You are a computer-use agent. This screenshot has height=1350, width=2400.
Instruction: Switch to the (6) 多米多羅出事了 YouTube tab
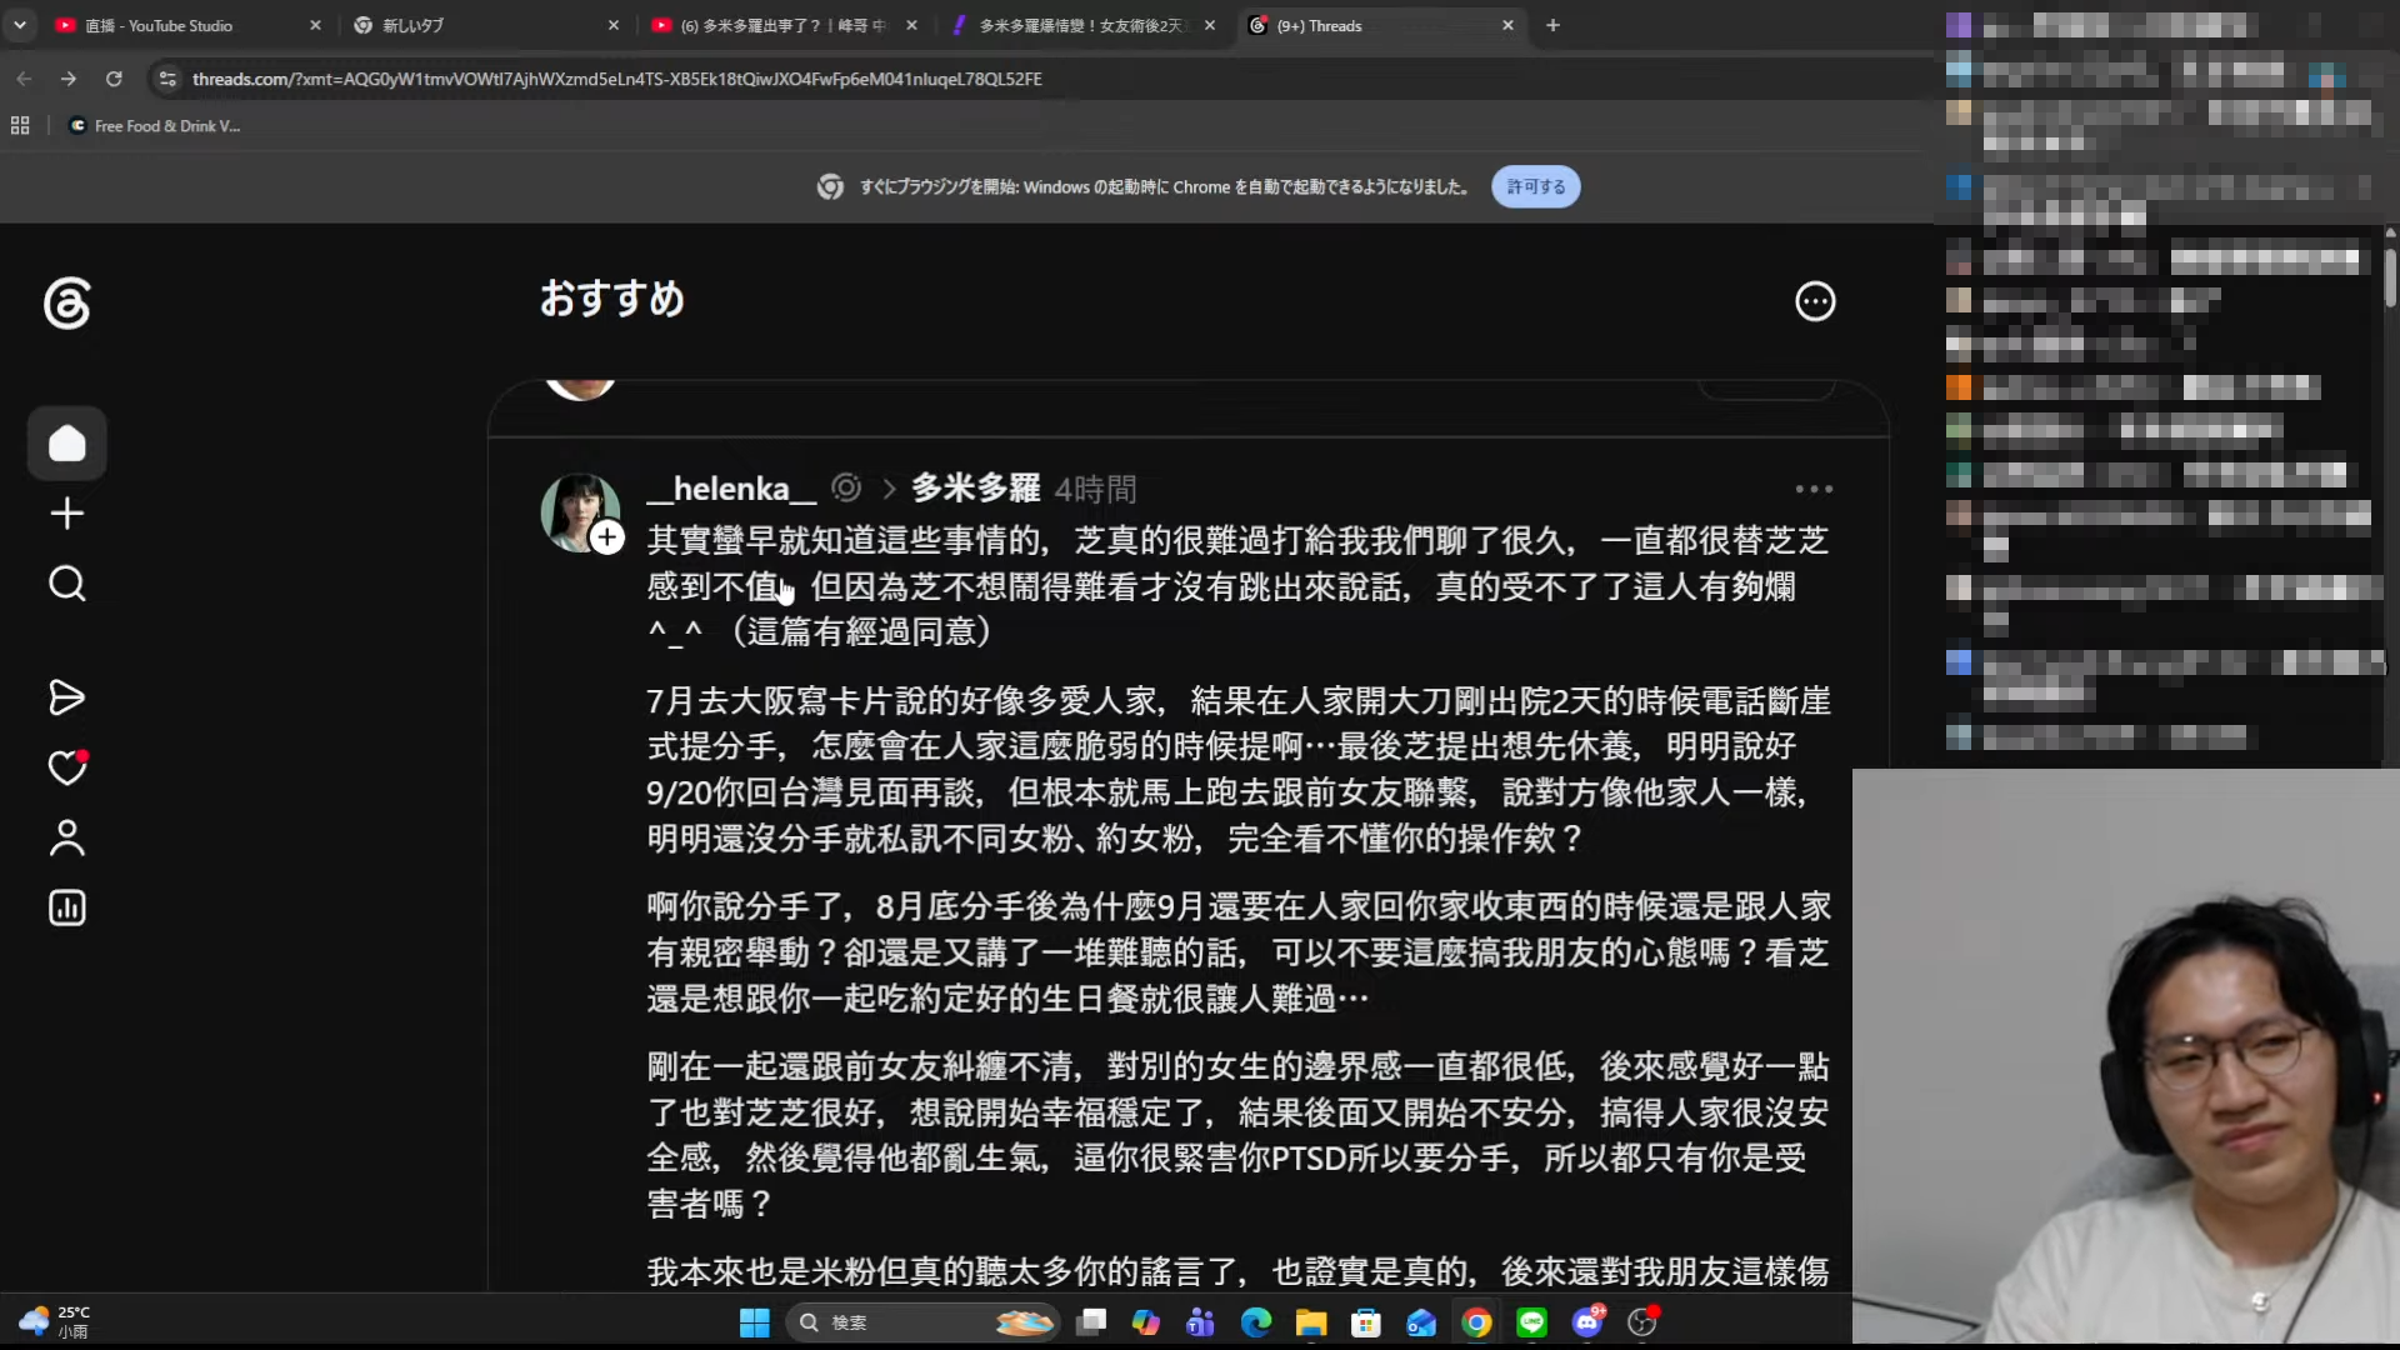[x=786, y=25]
